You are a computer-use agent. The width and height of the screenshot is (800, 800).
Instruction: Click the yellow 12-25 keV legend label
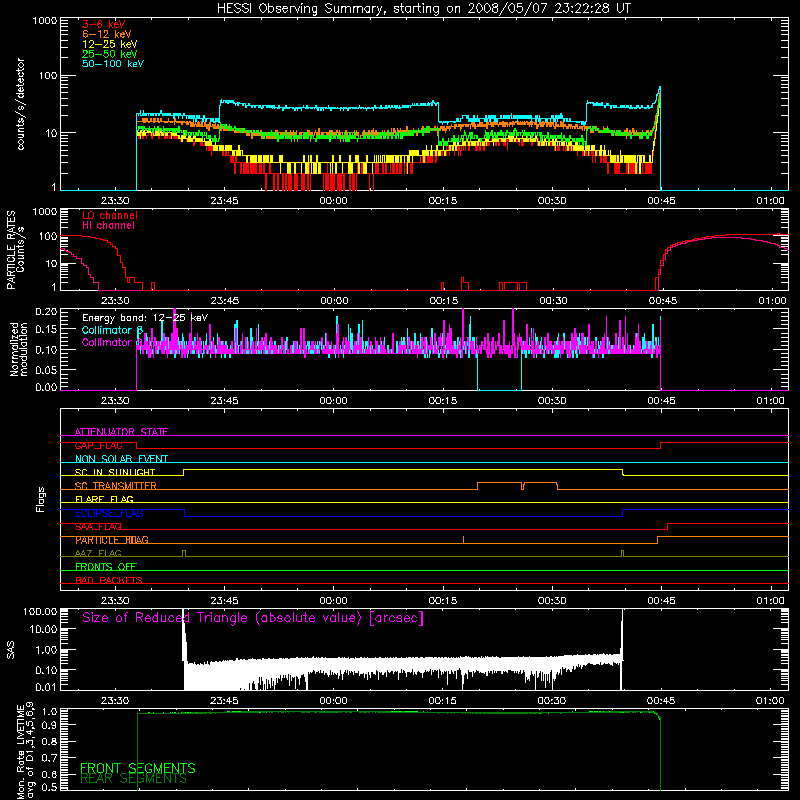click(110, 44)
